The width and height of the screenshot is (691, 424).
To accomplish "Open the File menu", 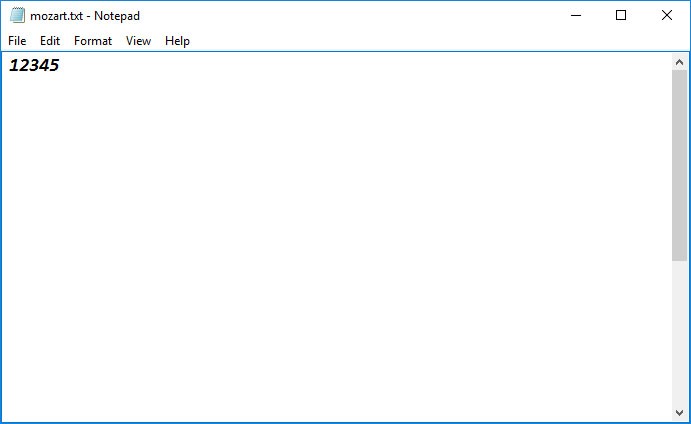I will tap(17, 41).
